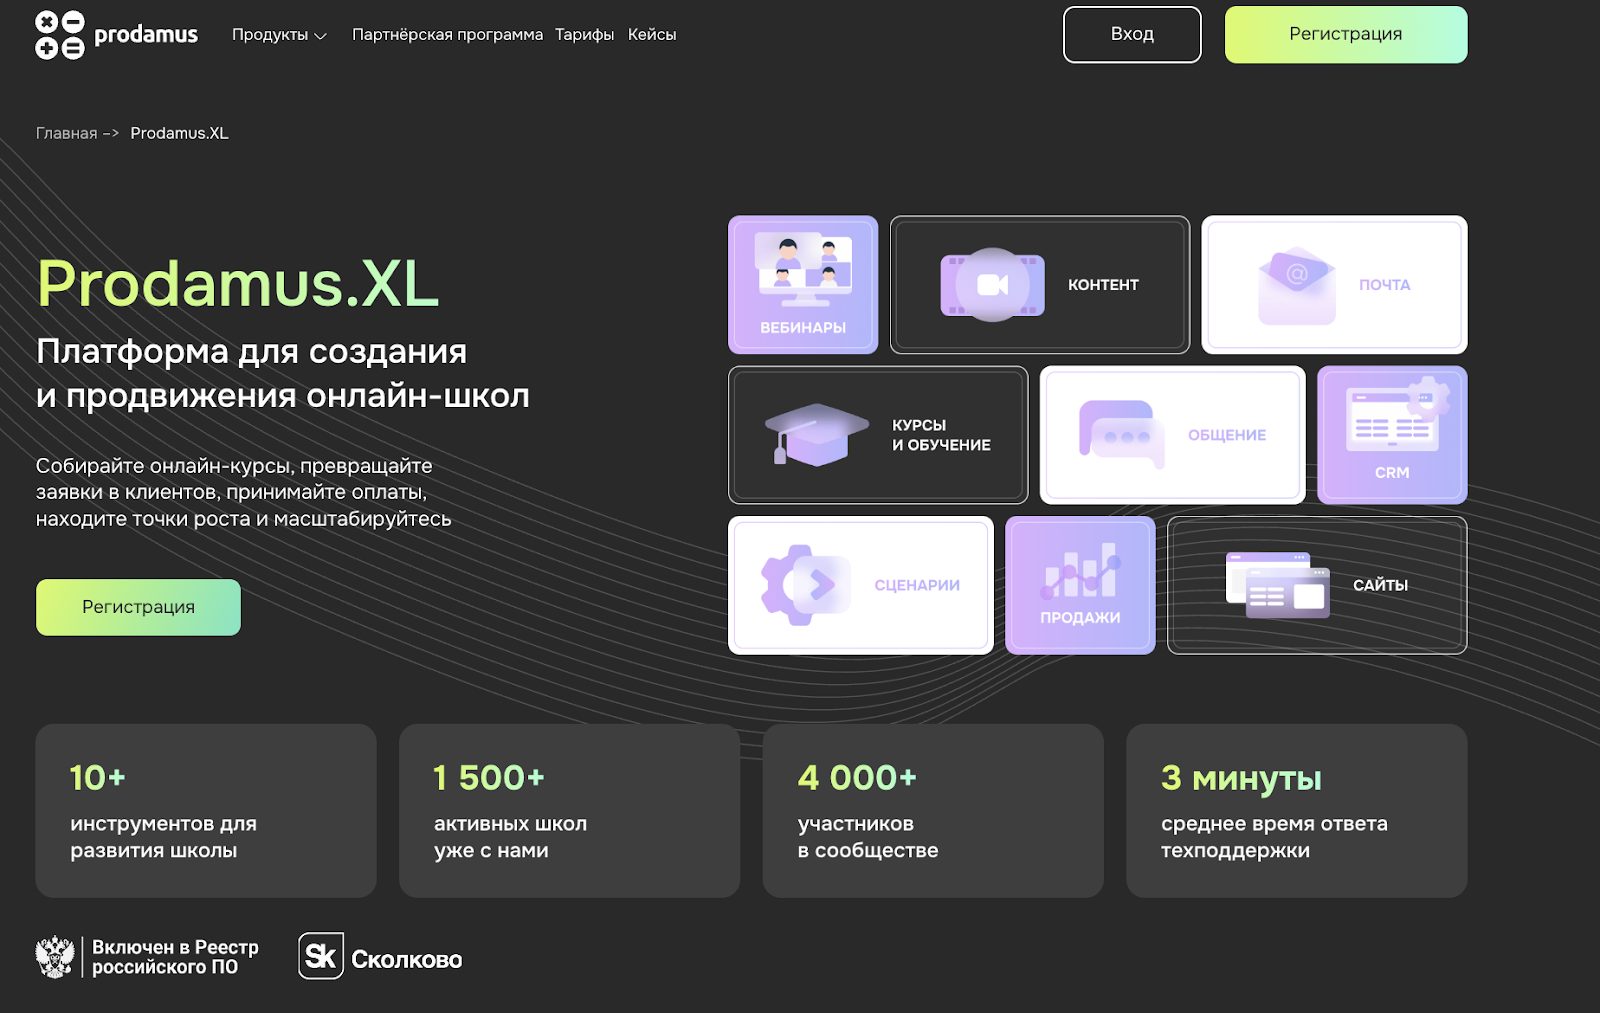Click the Prodamus logo icon

tap(60, 35)
